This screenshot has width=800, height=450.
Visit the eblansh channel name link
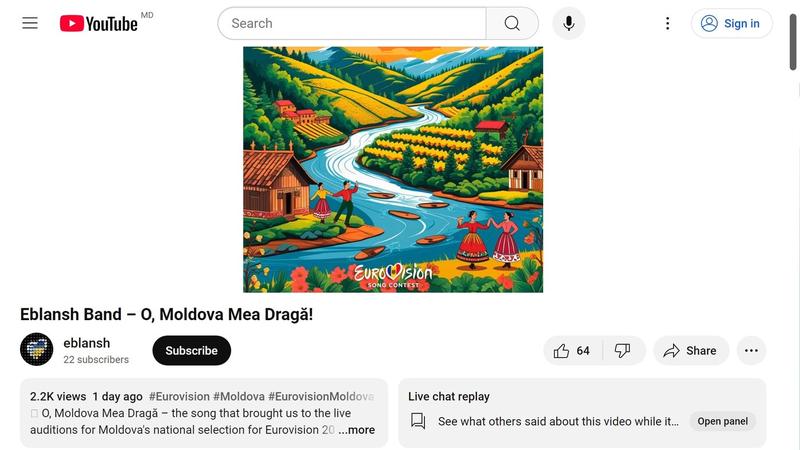click(87, 343)
